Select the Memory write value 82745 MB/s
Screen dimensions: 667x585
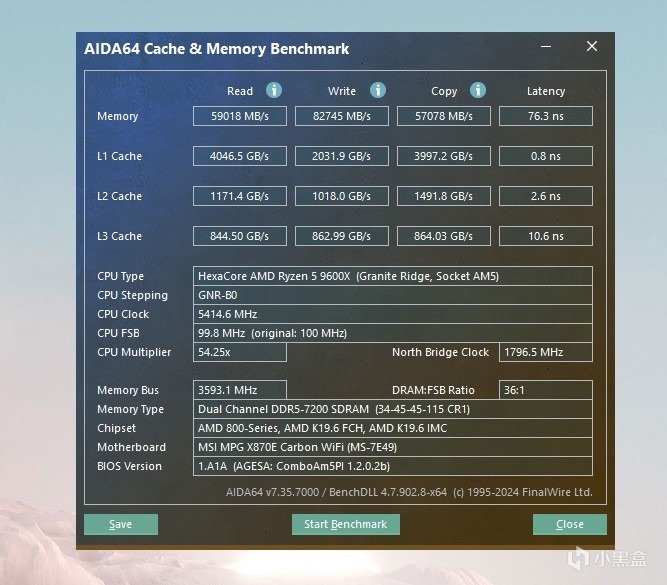point(342,116)
